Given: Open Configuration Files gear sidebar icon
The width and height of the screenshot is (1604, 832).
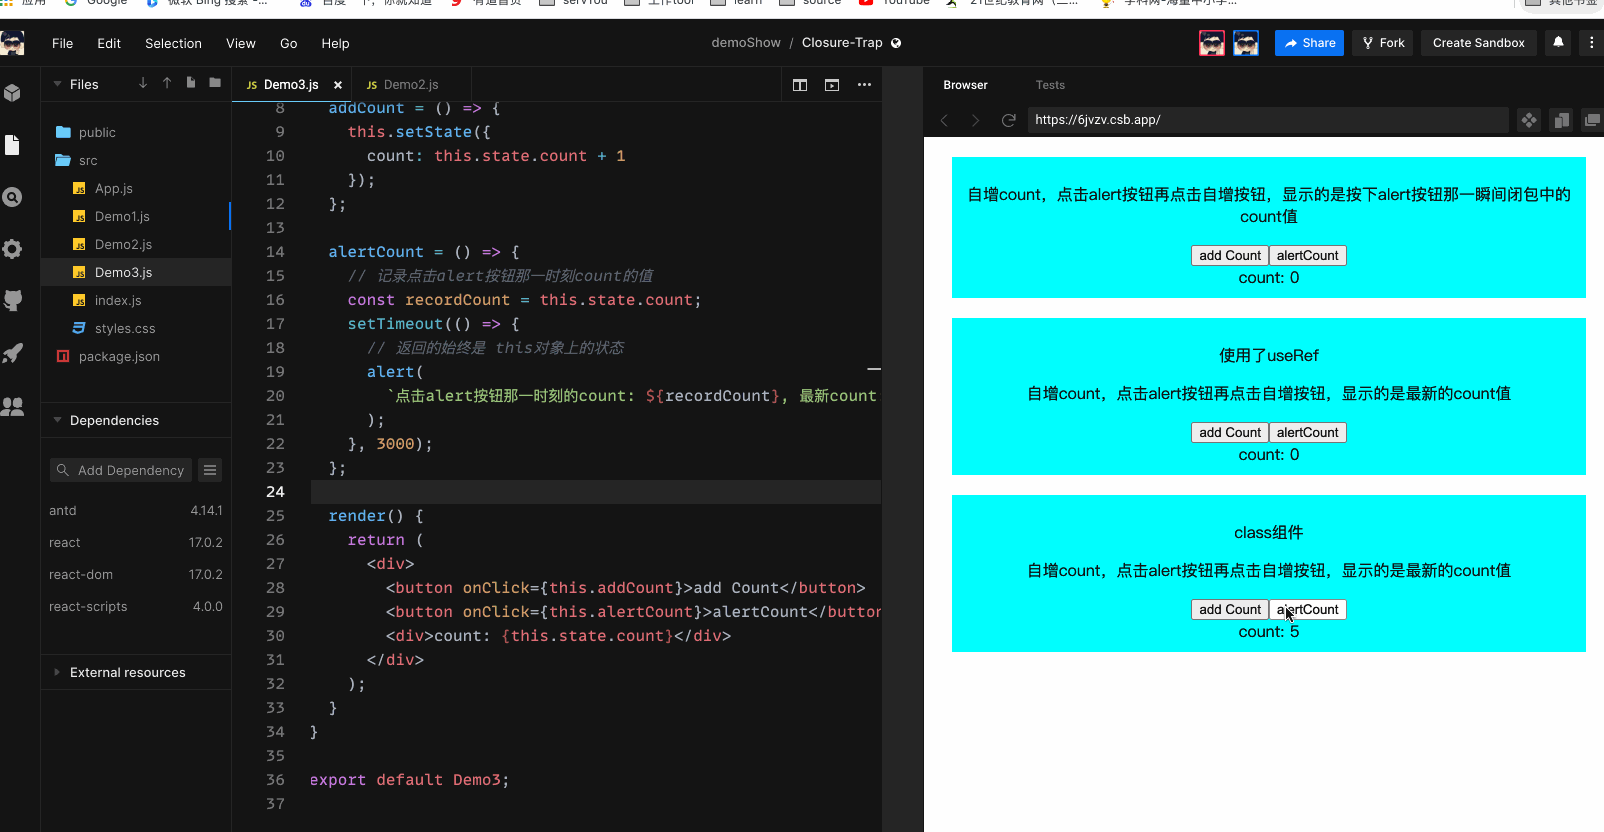Looking at the screenshot, I should [x=12, y=249].
